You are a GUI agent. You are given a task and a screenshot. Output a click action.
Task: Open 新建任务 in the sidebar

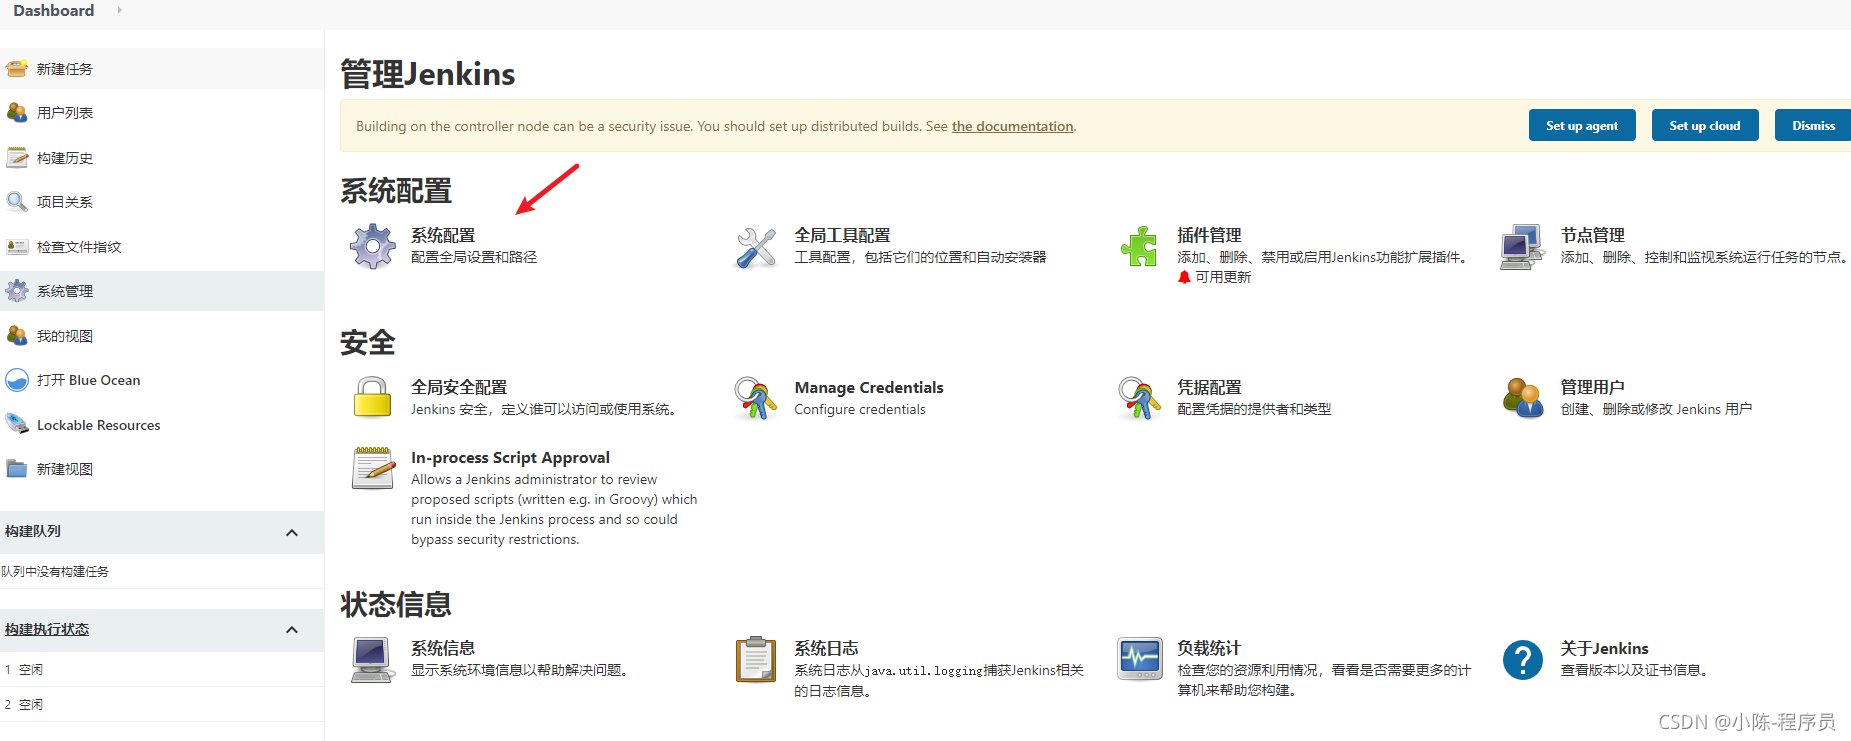tap(162, 69)
